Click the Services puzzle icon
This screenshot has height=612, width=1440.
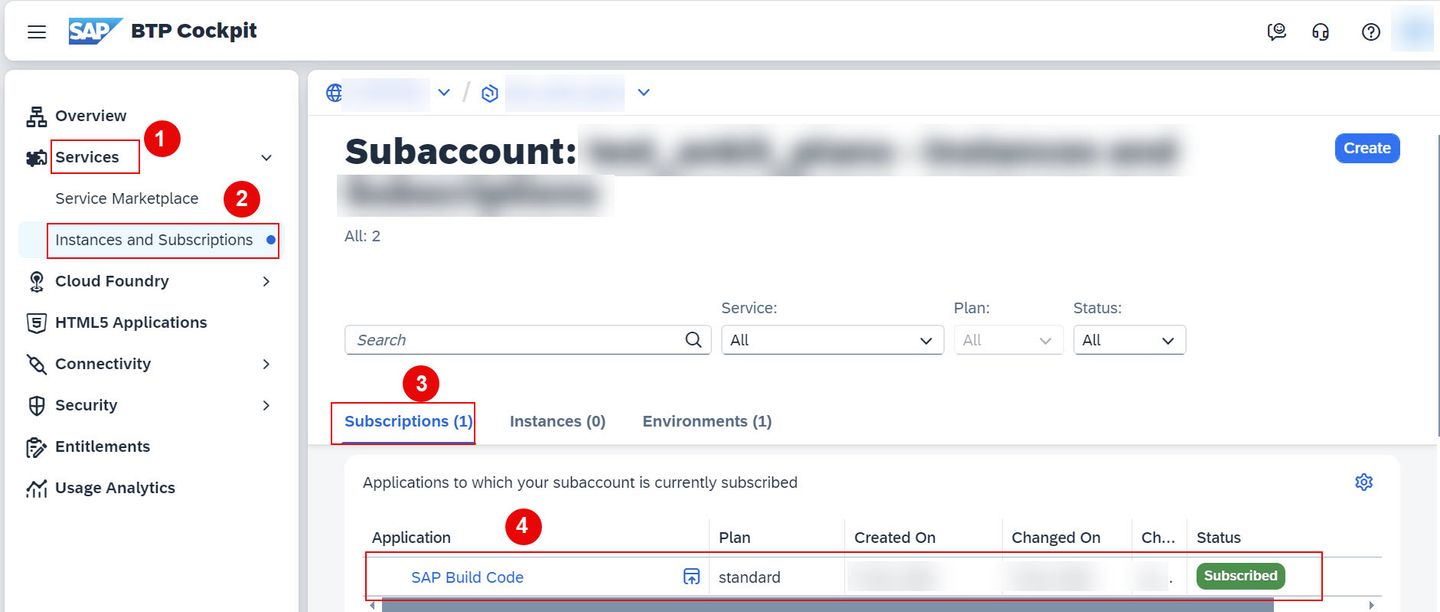click(x=37, y=157)
